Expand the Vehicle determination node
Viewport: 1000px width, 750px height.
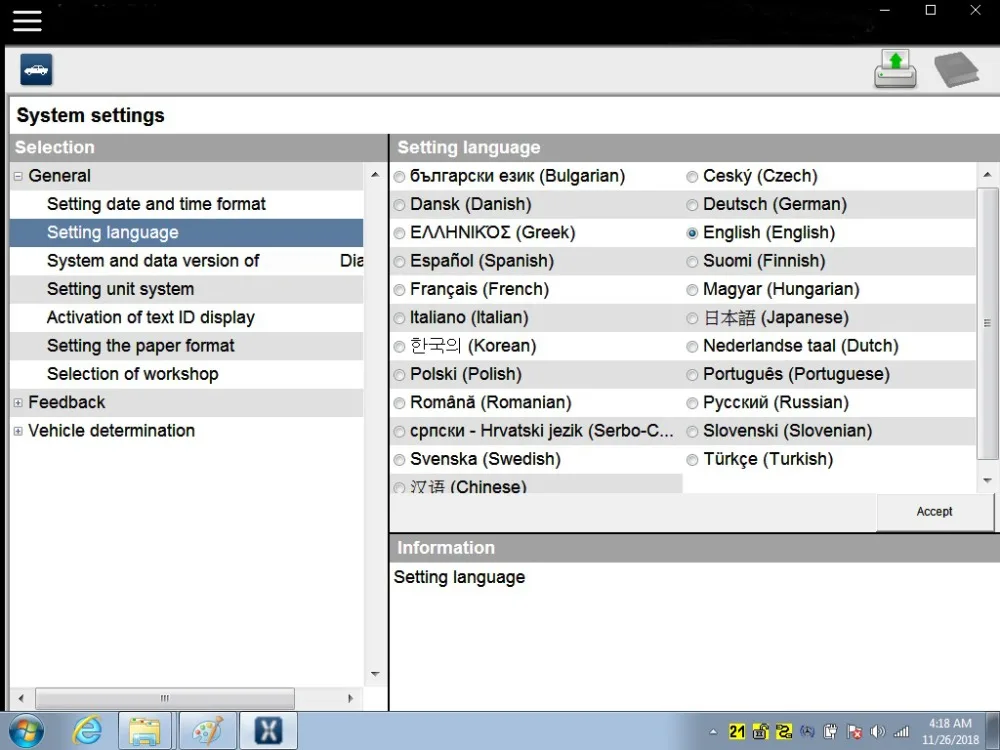(18, 431)
